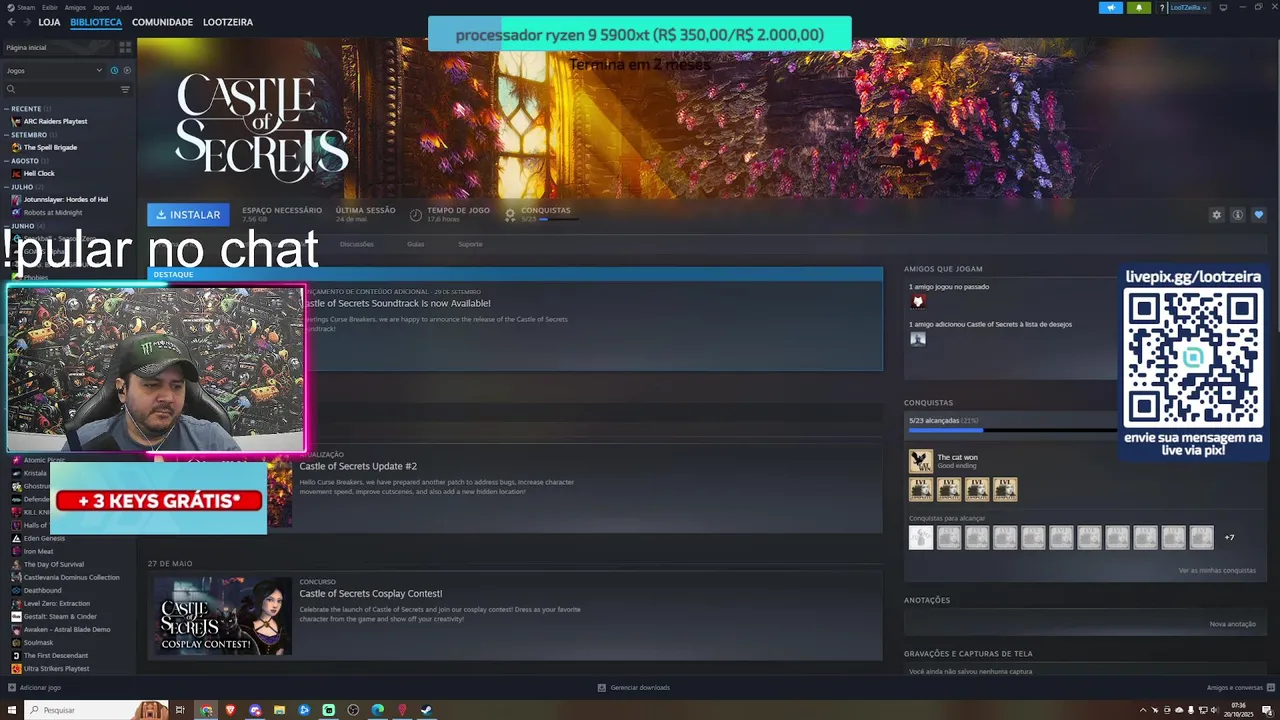Click the library search field

(60, 89)
